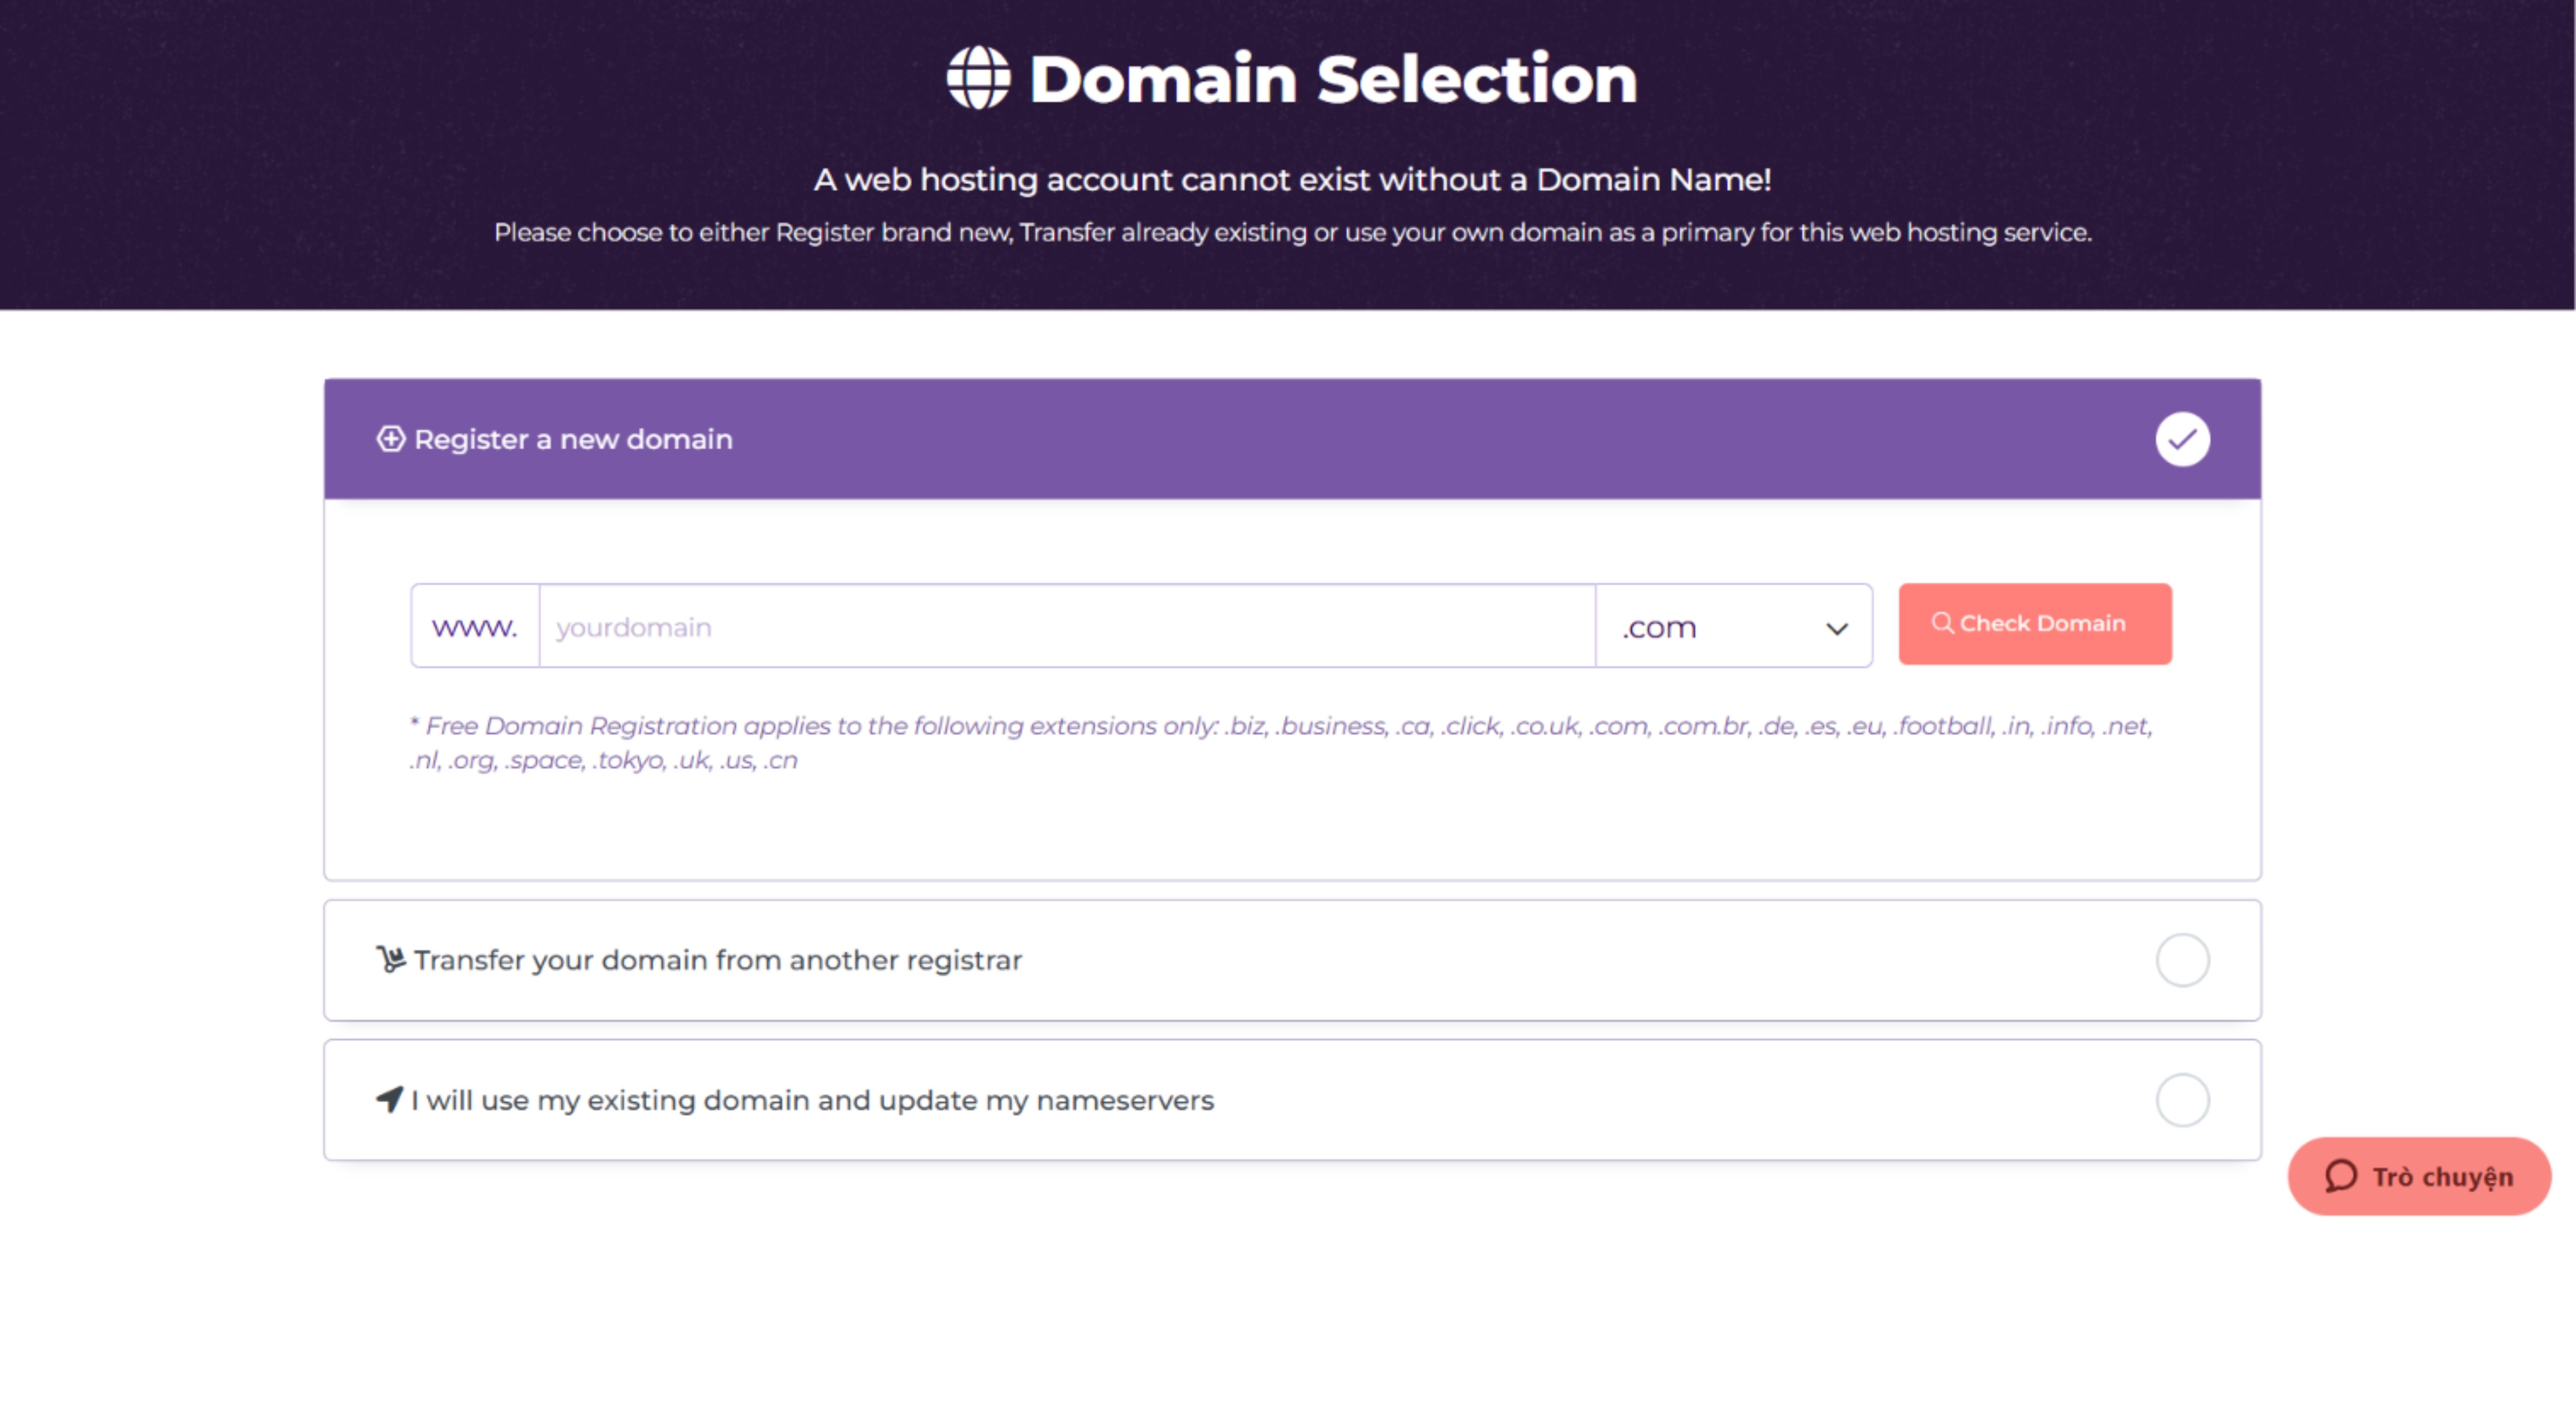Select the transfer domain radio circle
This screenshot has width=2576, height=1426.
click(x=2182, y=960)
